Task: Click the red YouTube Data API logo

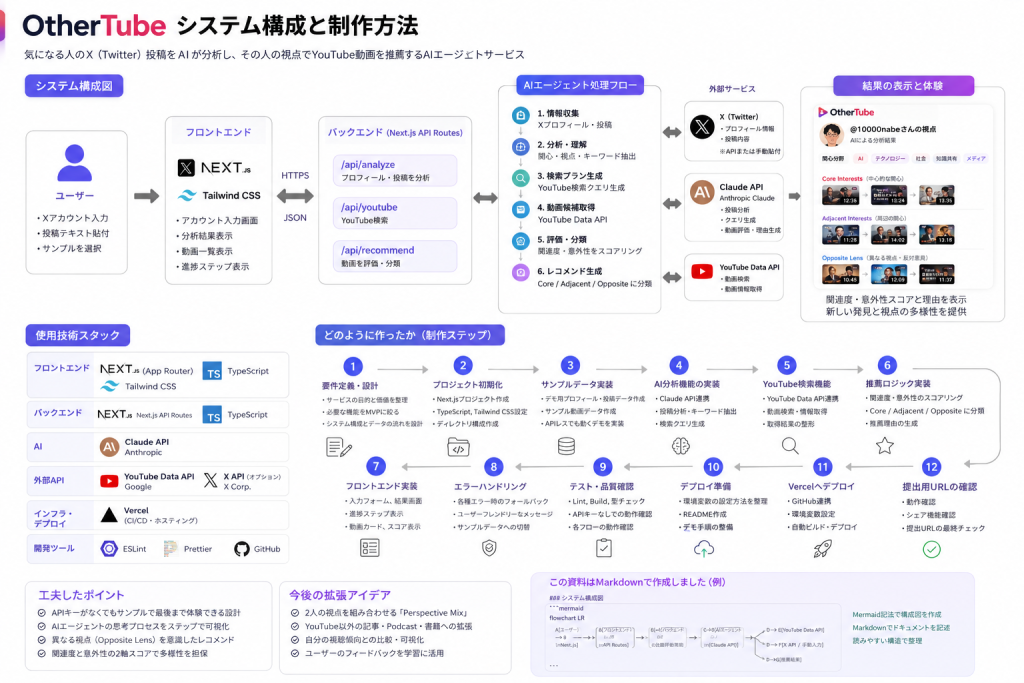Action: [x=702, y=271]
